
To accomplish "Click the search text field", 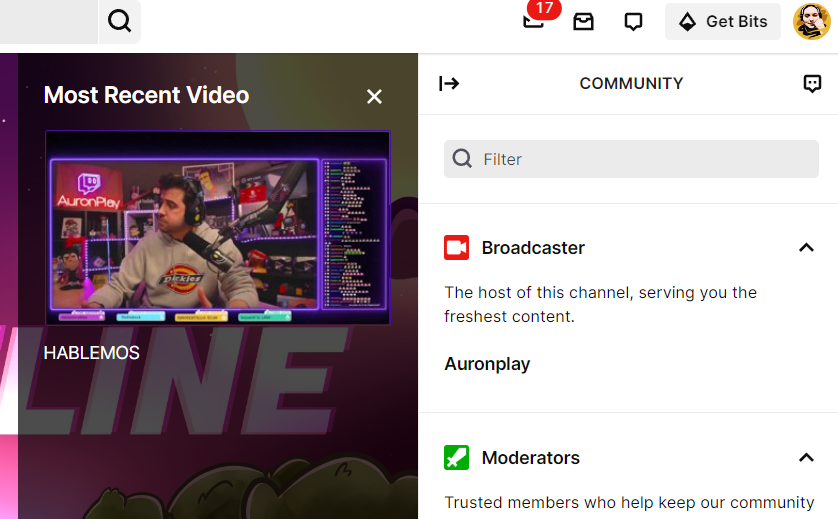I will tap(49, 21).
